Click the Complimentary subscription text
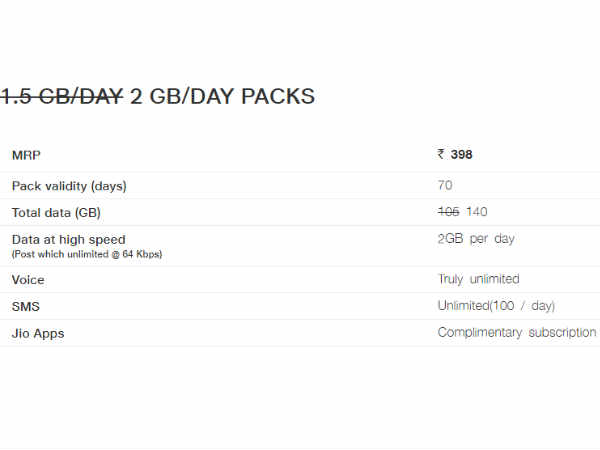This screenshot has width=600, height=450. (517, 333)
